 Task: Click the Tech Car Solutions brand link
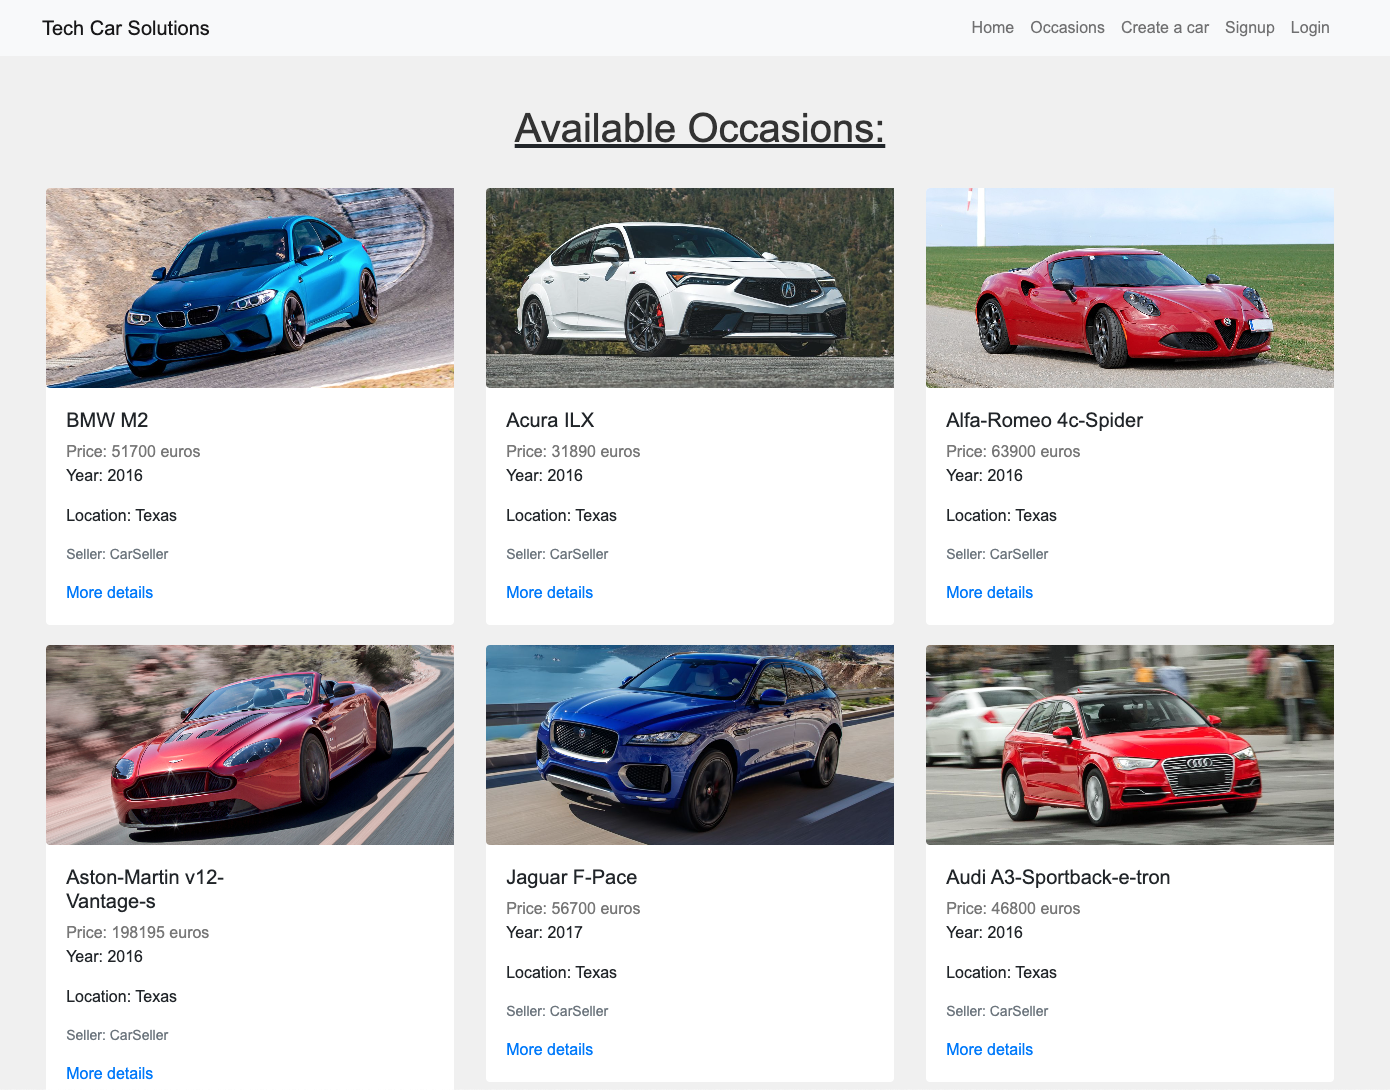tap(125, 27)
